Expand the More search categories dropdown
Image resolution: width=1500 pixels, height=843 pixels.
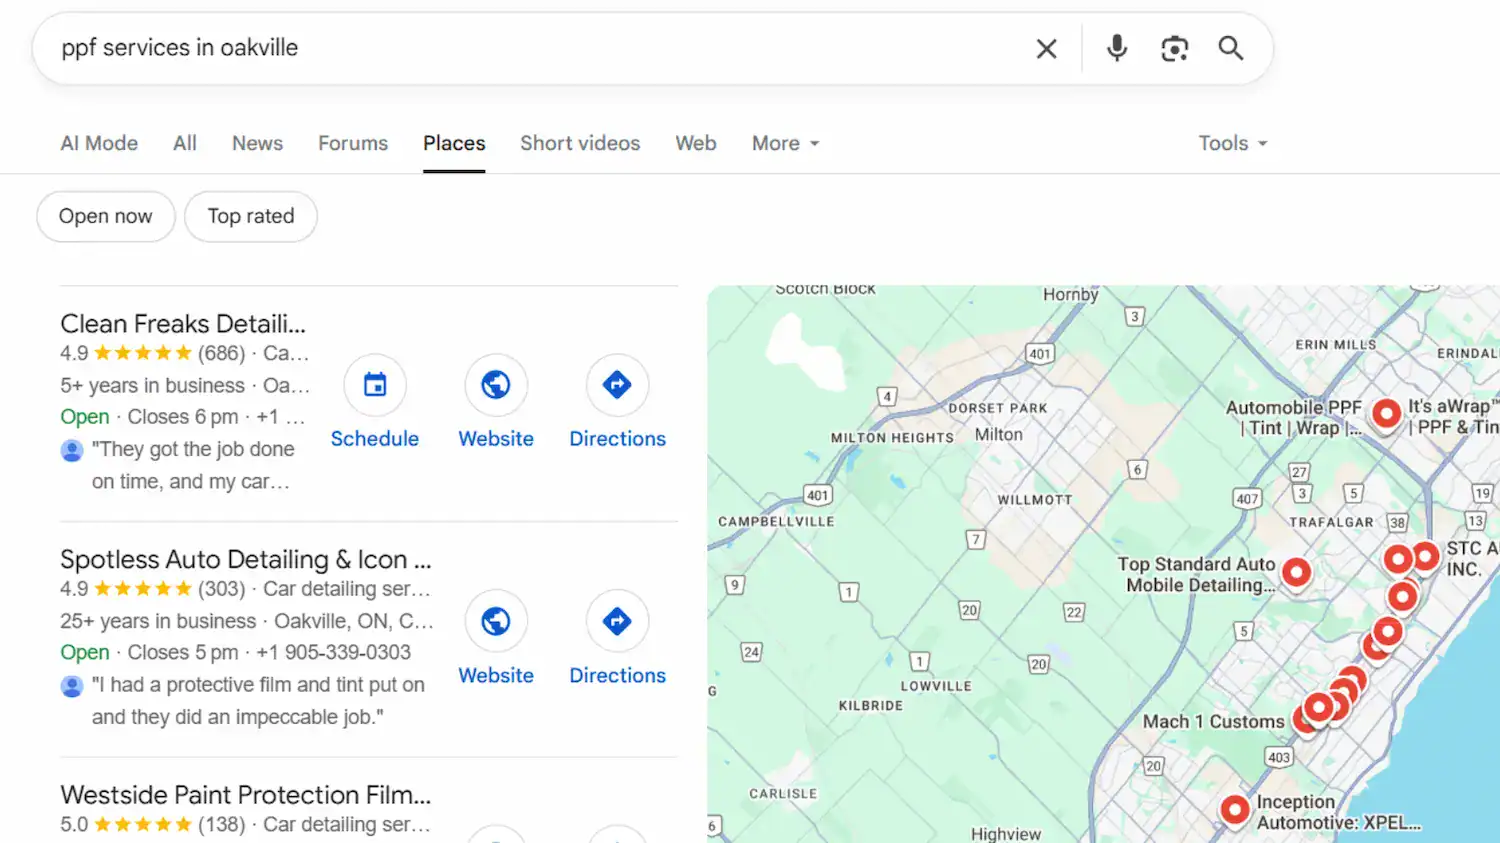(x=786, y=143)
